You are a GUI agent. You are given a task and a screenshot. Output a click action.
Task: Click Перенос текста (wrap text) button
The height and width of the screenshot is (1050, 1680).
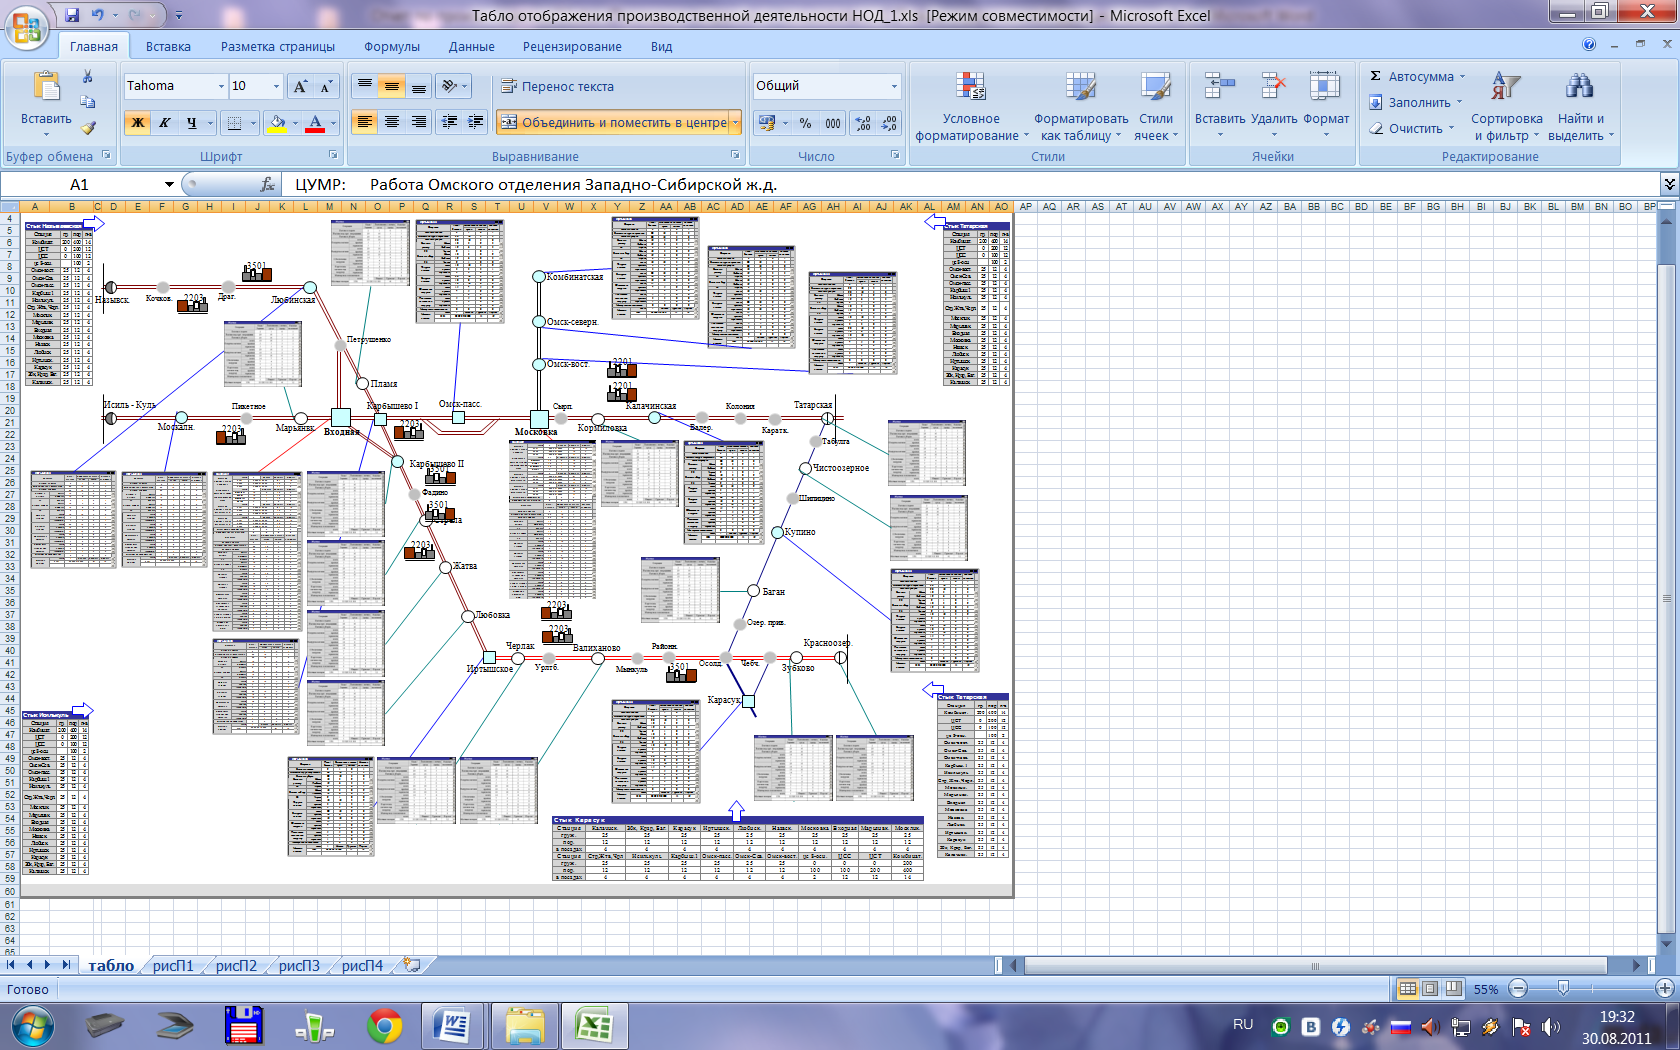pos(558,87)
